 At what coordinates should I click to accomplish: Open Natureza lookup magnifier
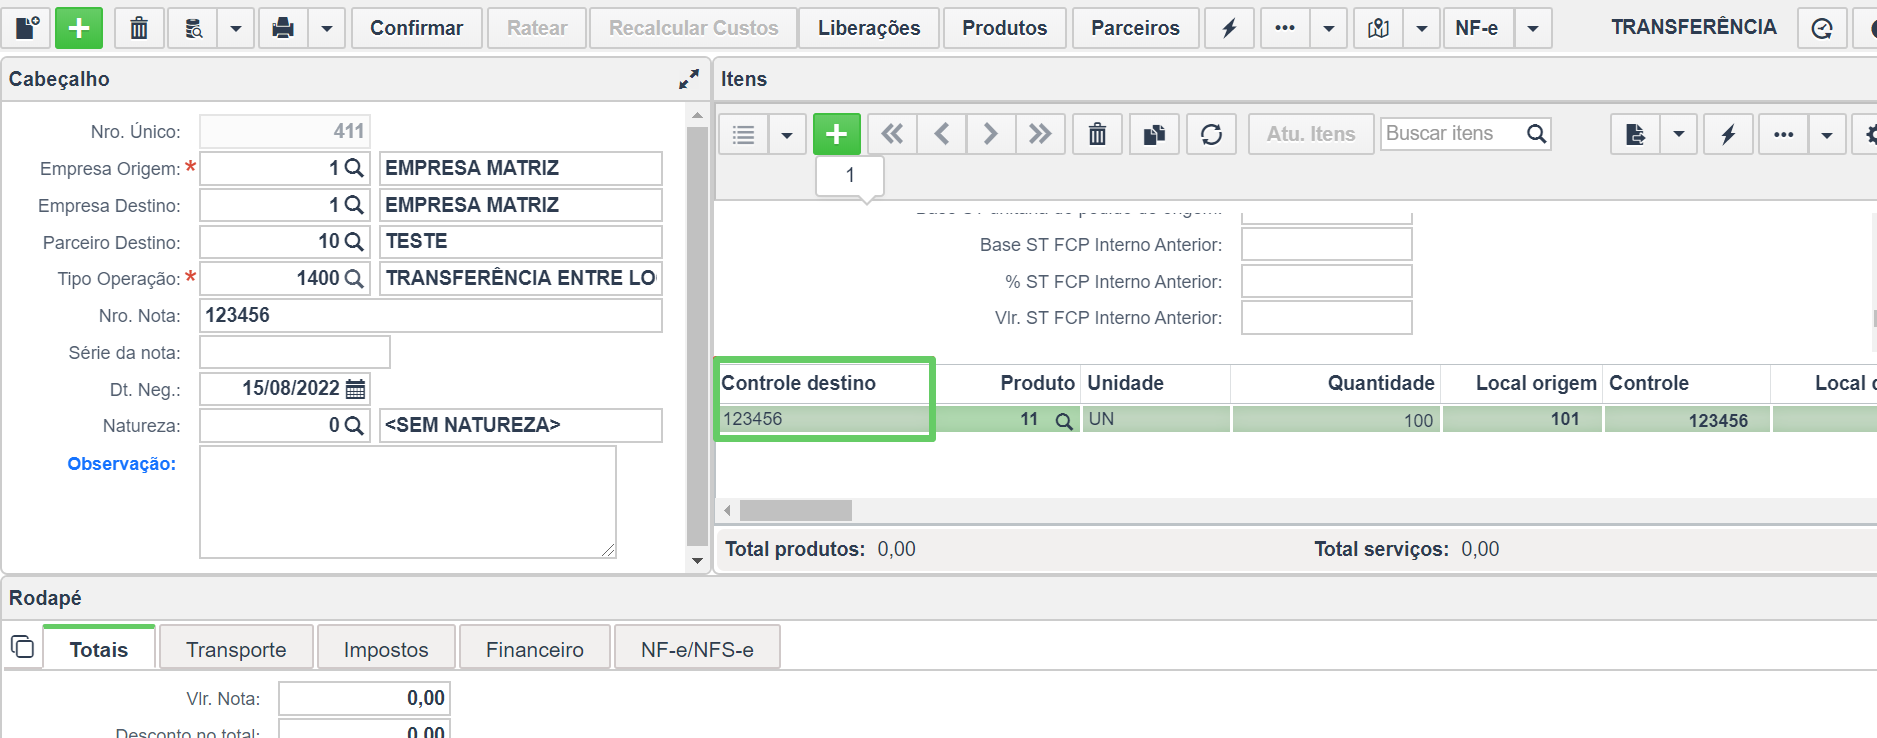[x=354, y=426]
